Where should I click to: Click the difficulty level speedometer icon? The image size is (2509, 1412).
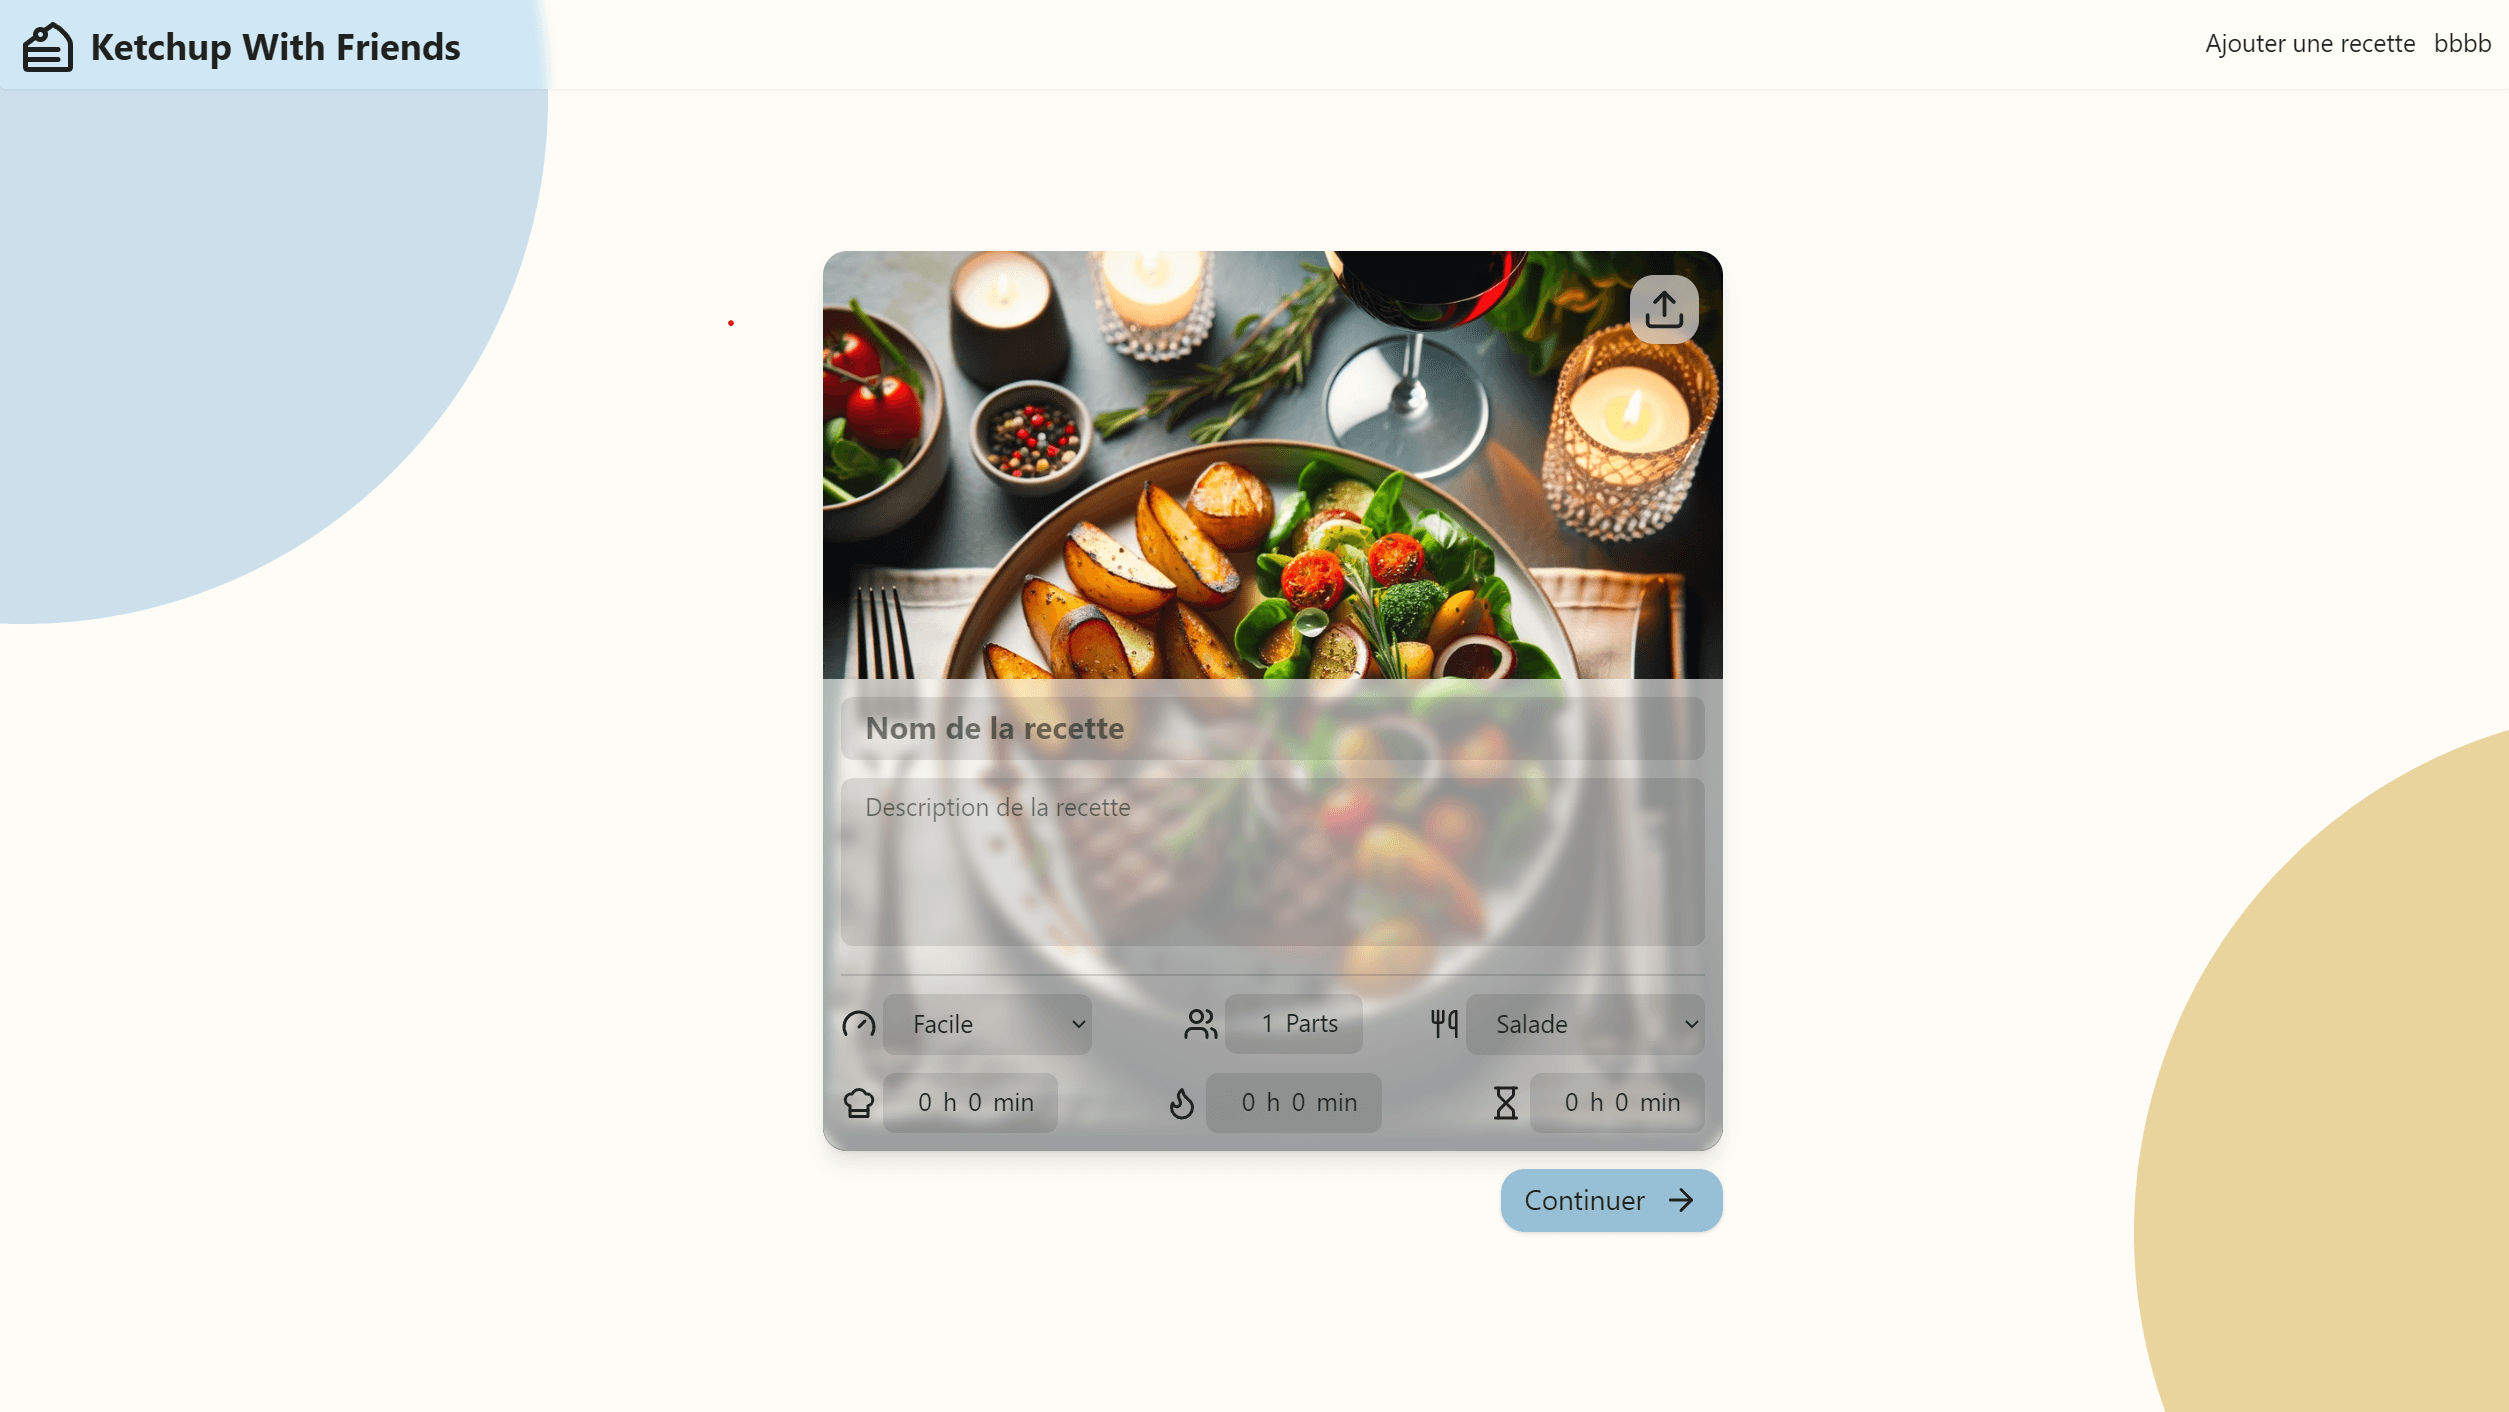tap(858, 1024)
